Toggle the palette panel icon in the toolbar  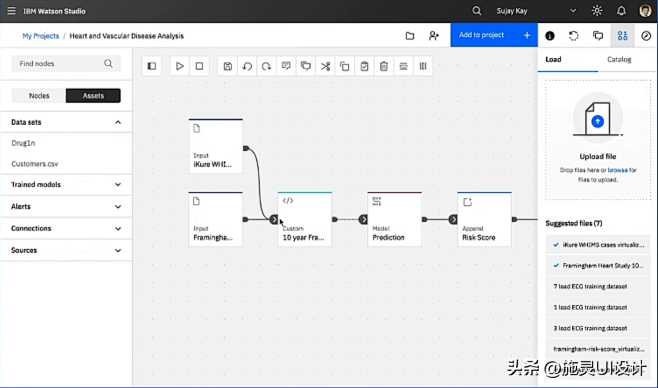152,66
